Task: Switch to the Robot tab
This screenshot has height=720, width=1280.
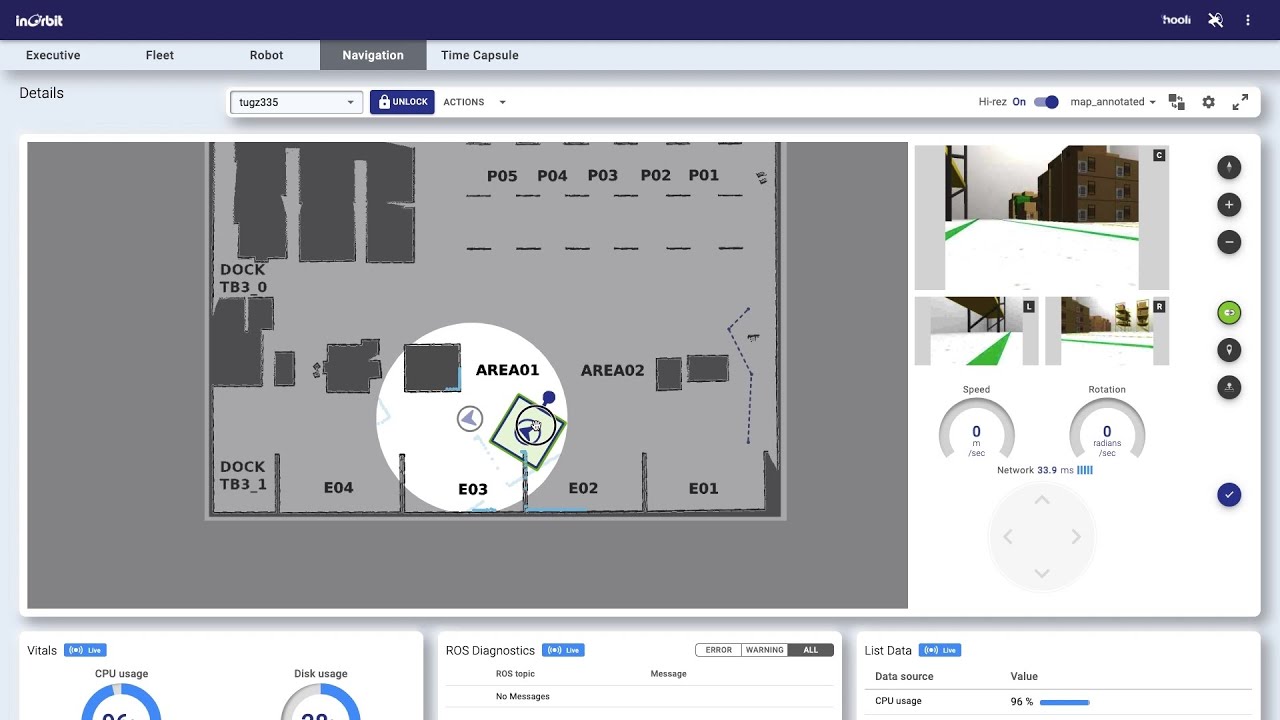Action: (x=266, y=55)
